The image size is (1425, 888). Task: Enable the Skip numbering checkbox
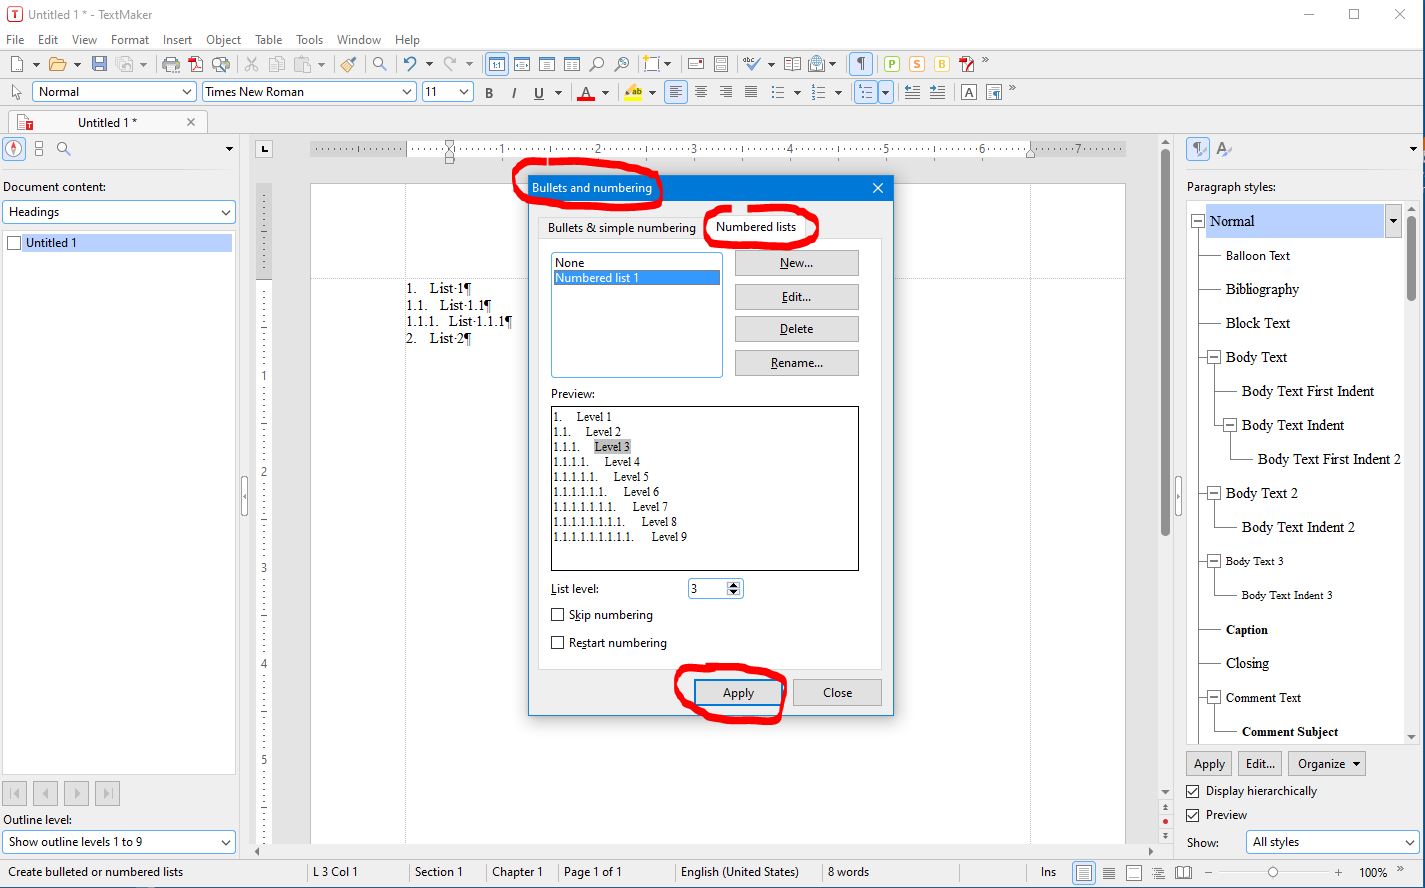click(x=558, y=615)
